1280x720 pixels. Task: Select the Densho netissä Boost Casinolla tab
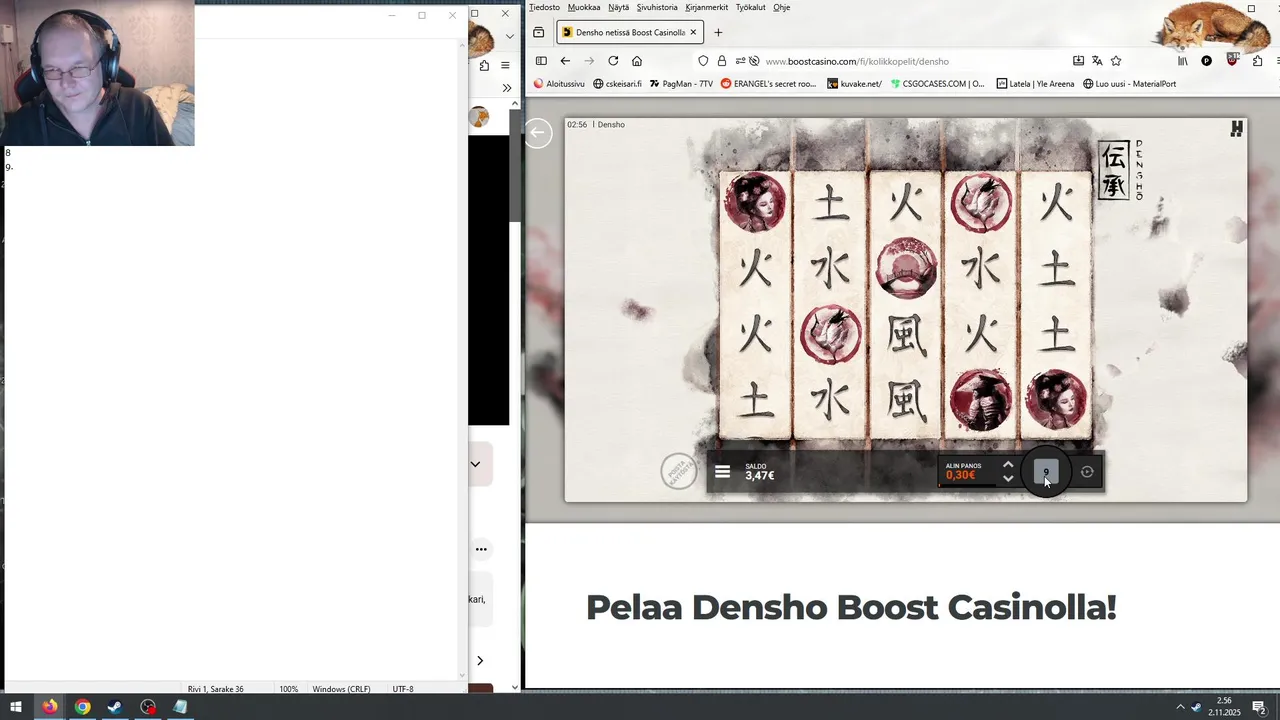click(630, 32)
